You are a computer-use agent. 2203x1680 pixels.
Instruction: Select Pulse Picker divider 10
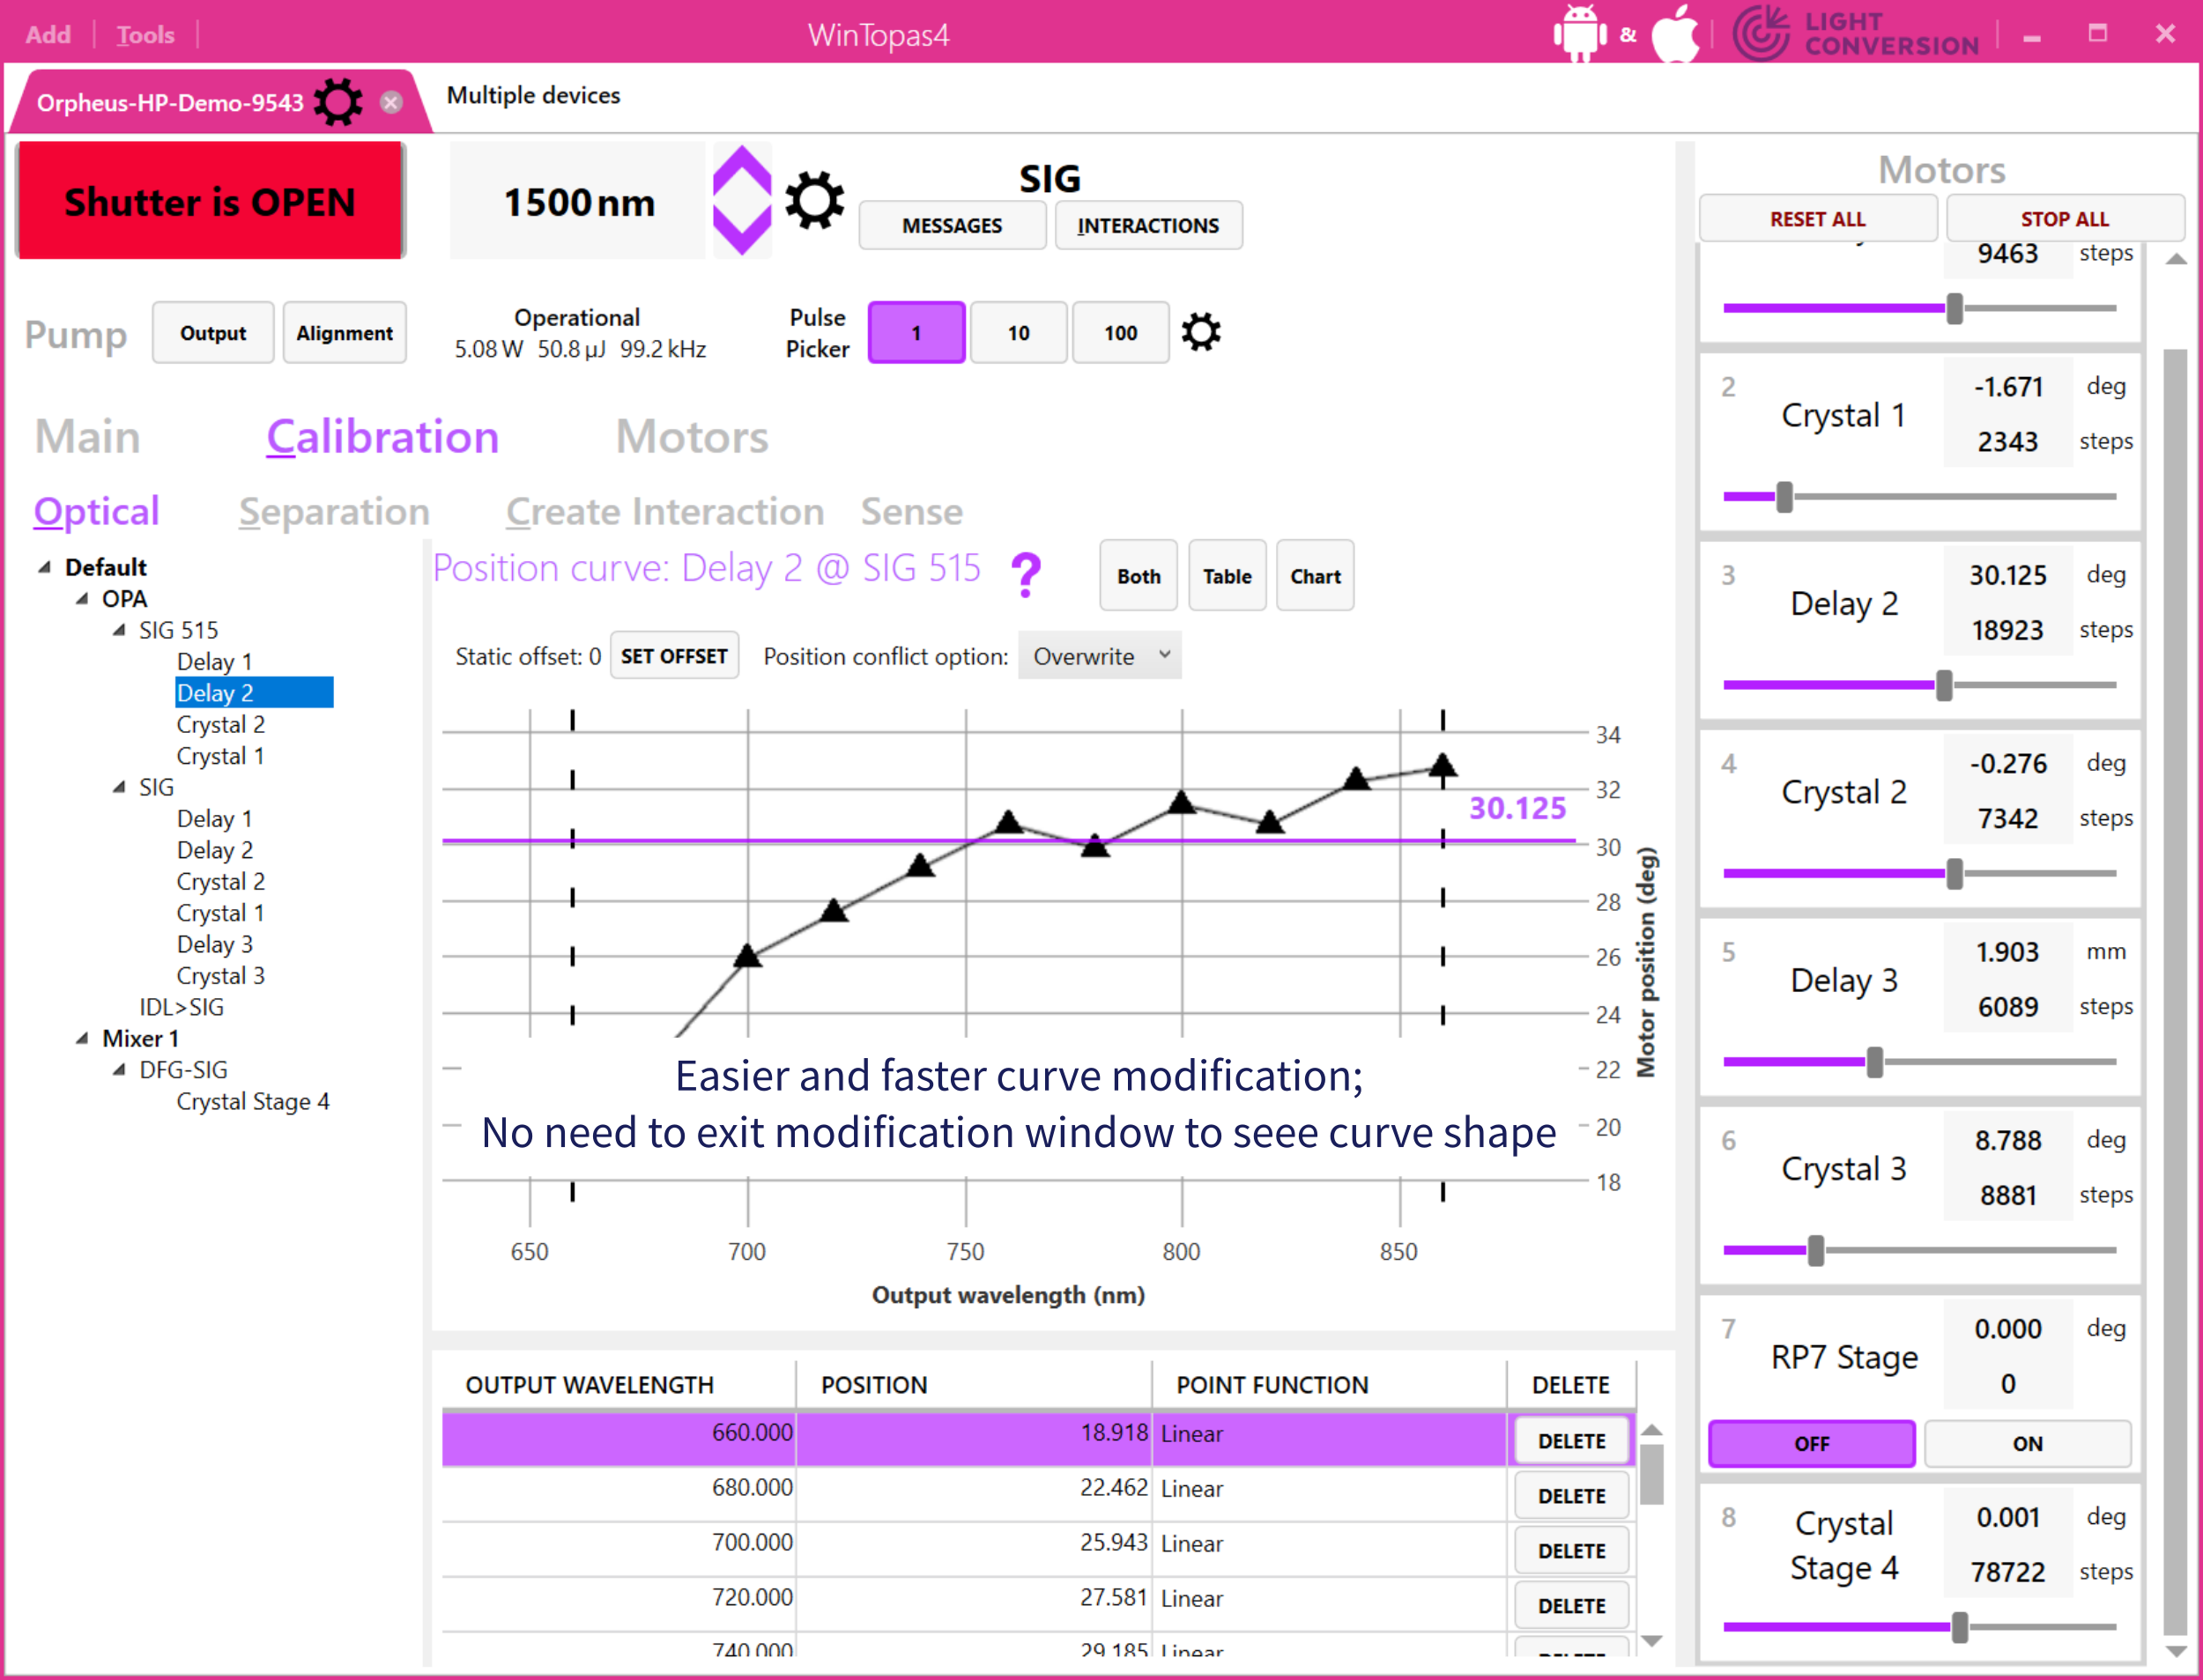(1018, 332)
